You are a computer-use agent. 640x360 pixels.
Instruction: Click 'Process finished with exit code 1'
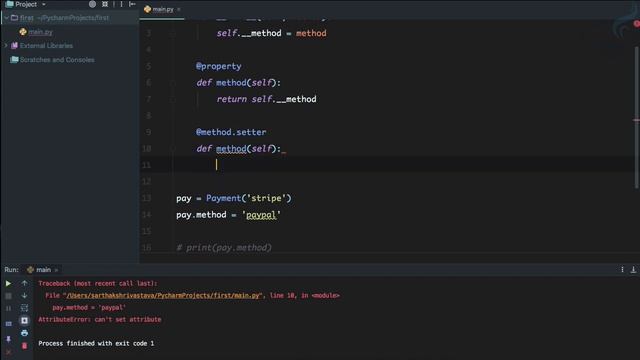pos(96,343)
